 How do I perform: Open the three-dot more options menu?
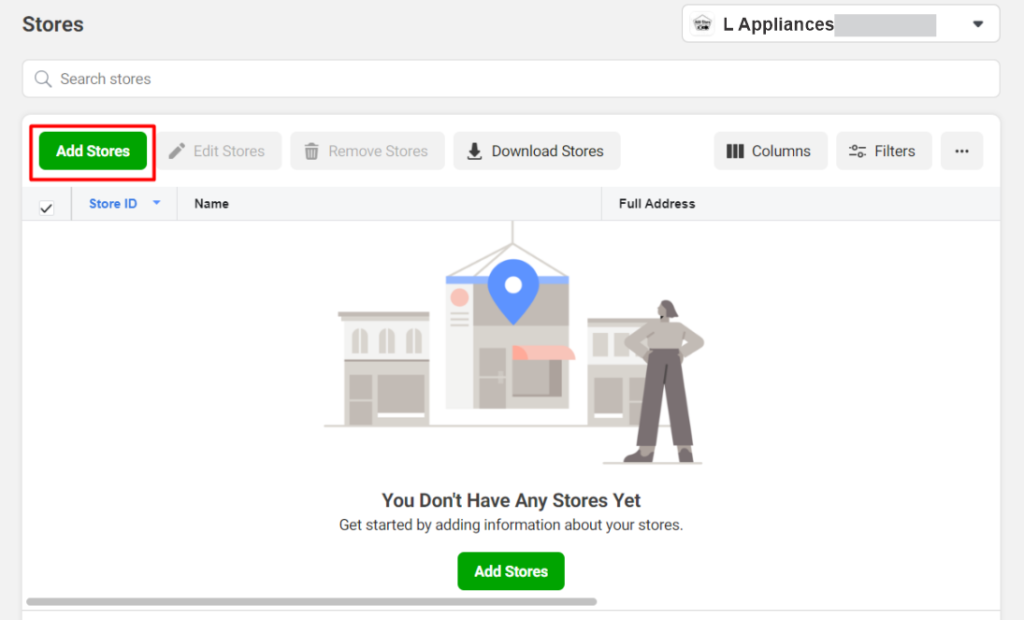click(961, 151)
